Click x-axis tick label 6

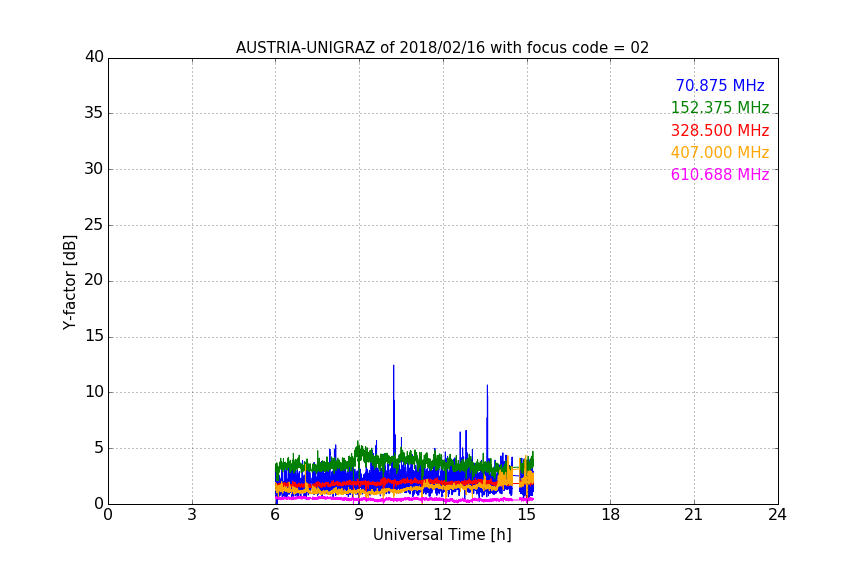click(x=275, y=516)
